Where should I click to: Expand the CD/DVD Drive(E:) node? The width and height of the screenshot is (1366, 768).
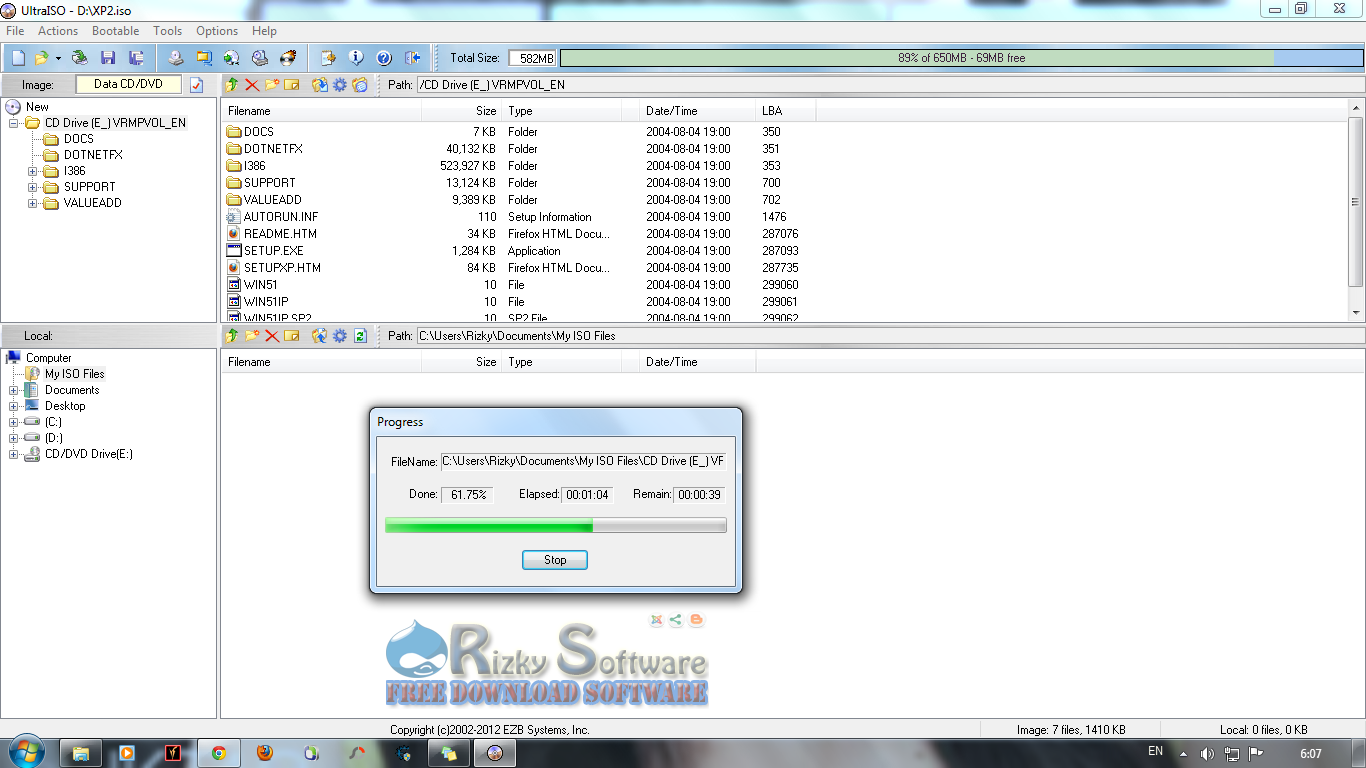[14, 454]
